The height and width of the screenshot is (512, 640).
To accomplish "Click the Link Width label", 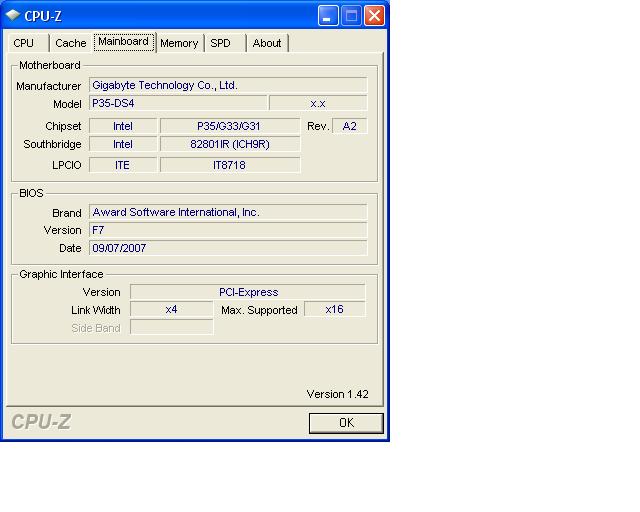I will pos(96,310).
